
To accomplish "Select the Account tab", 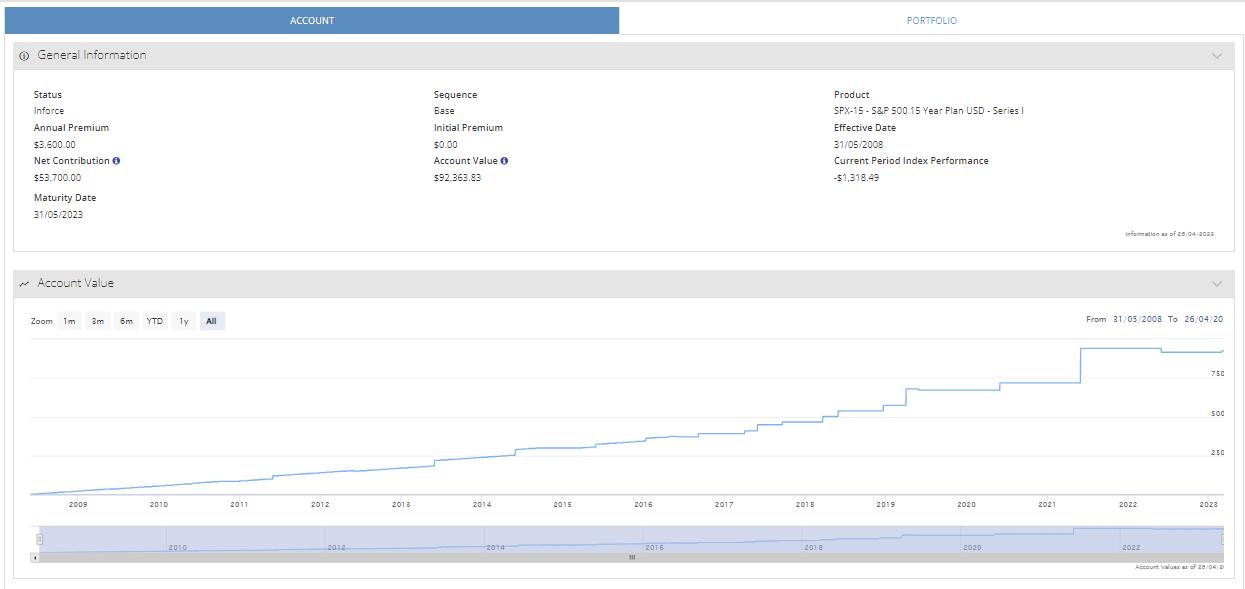I will [312, 20].
